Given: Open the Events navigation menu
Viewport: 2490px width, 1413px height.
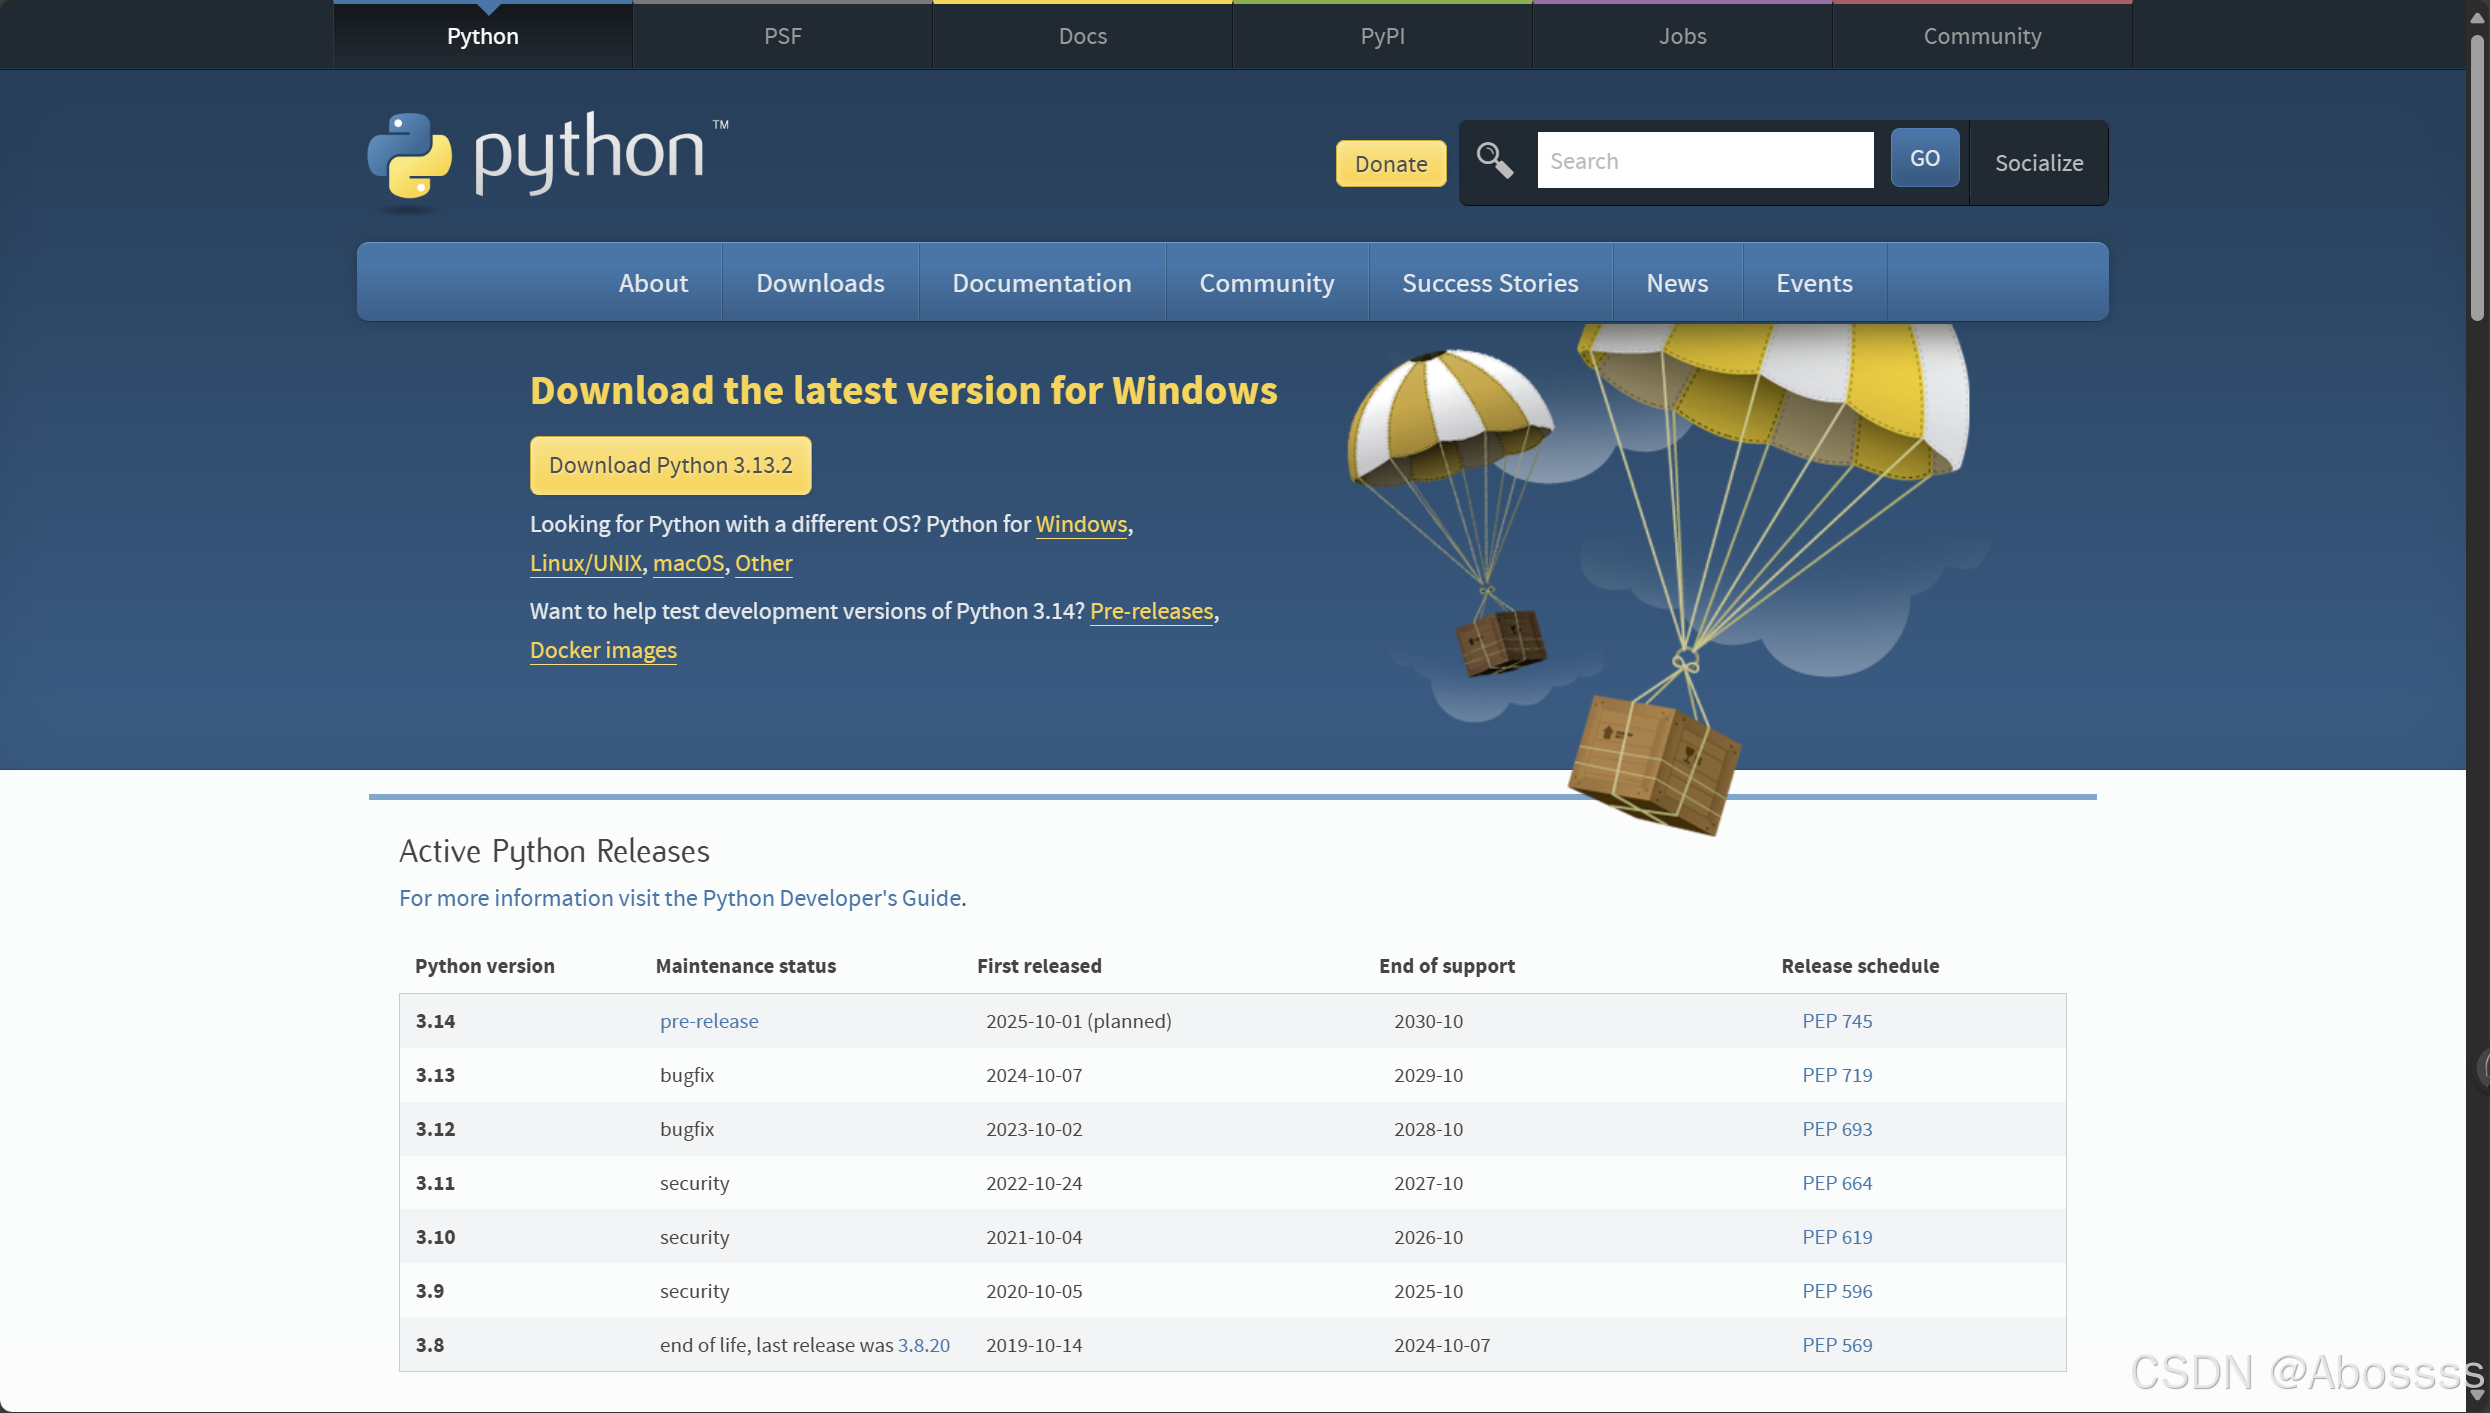Looking at the screenshot, I should pos(1814,283).
